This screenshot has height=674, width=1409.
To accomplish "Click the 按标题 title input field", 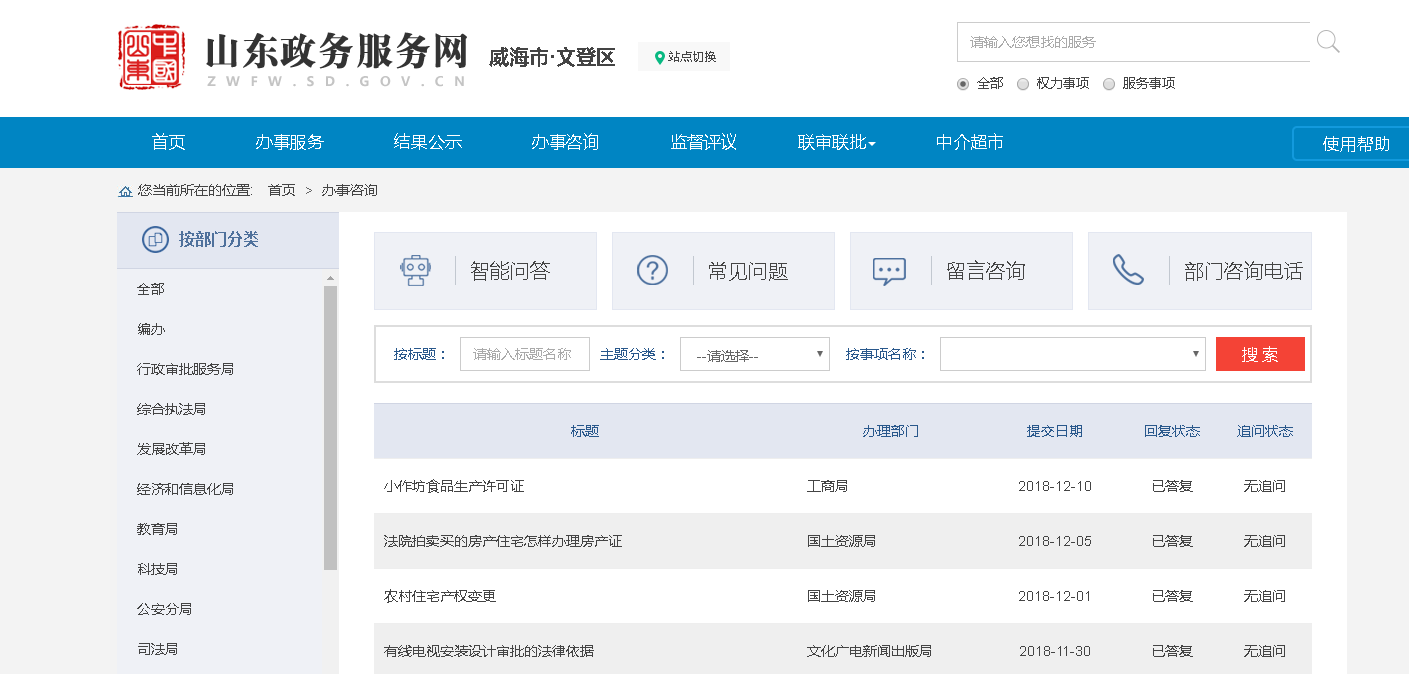I will (x=524, y=354).
